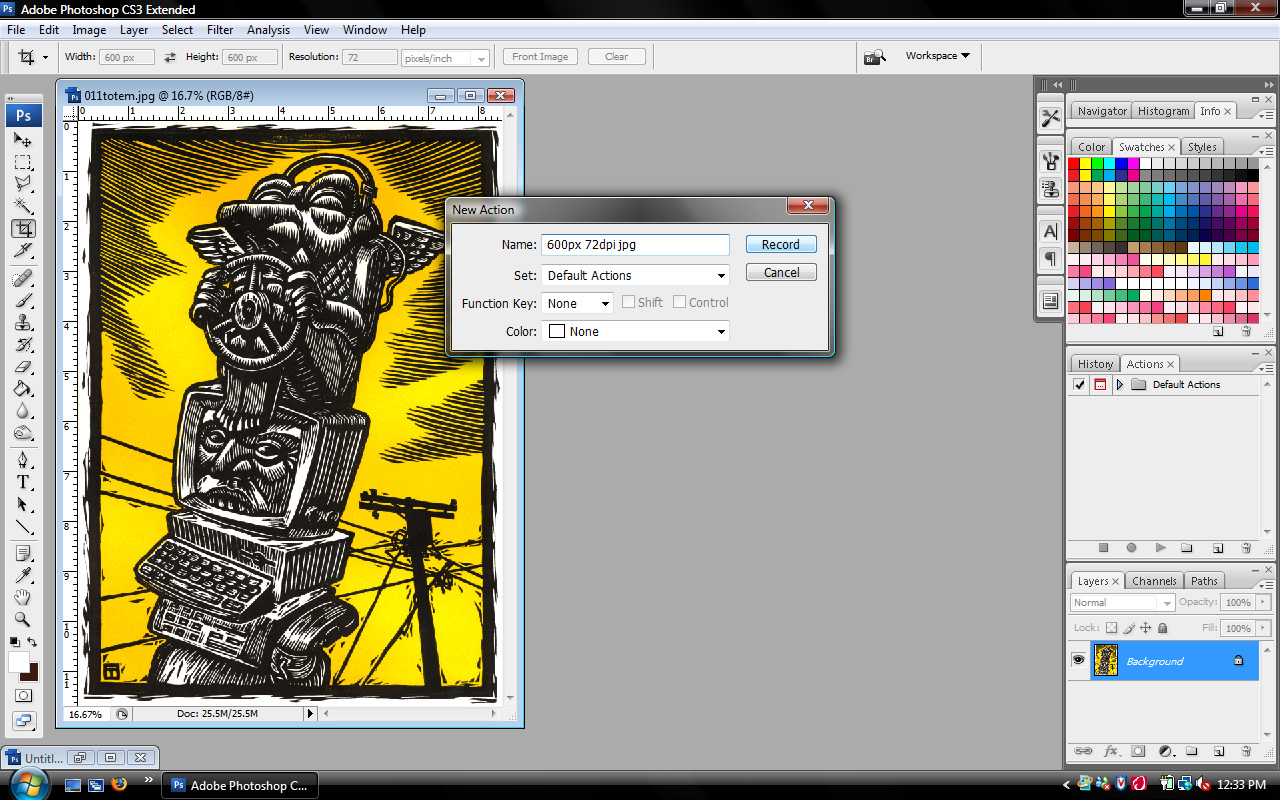Open the Character panel icon

1050,231
